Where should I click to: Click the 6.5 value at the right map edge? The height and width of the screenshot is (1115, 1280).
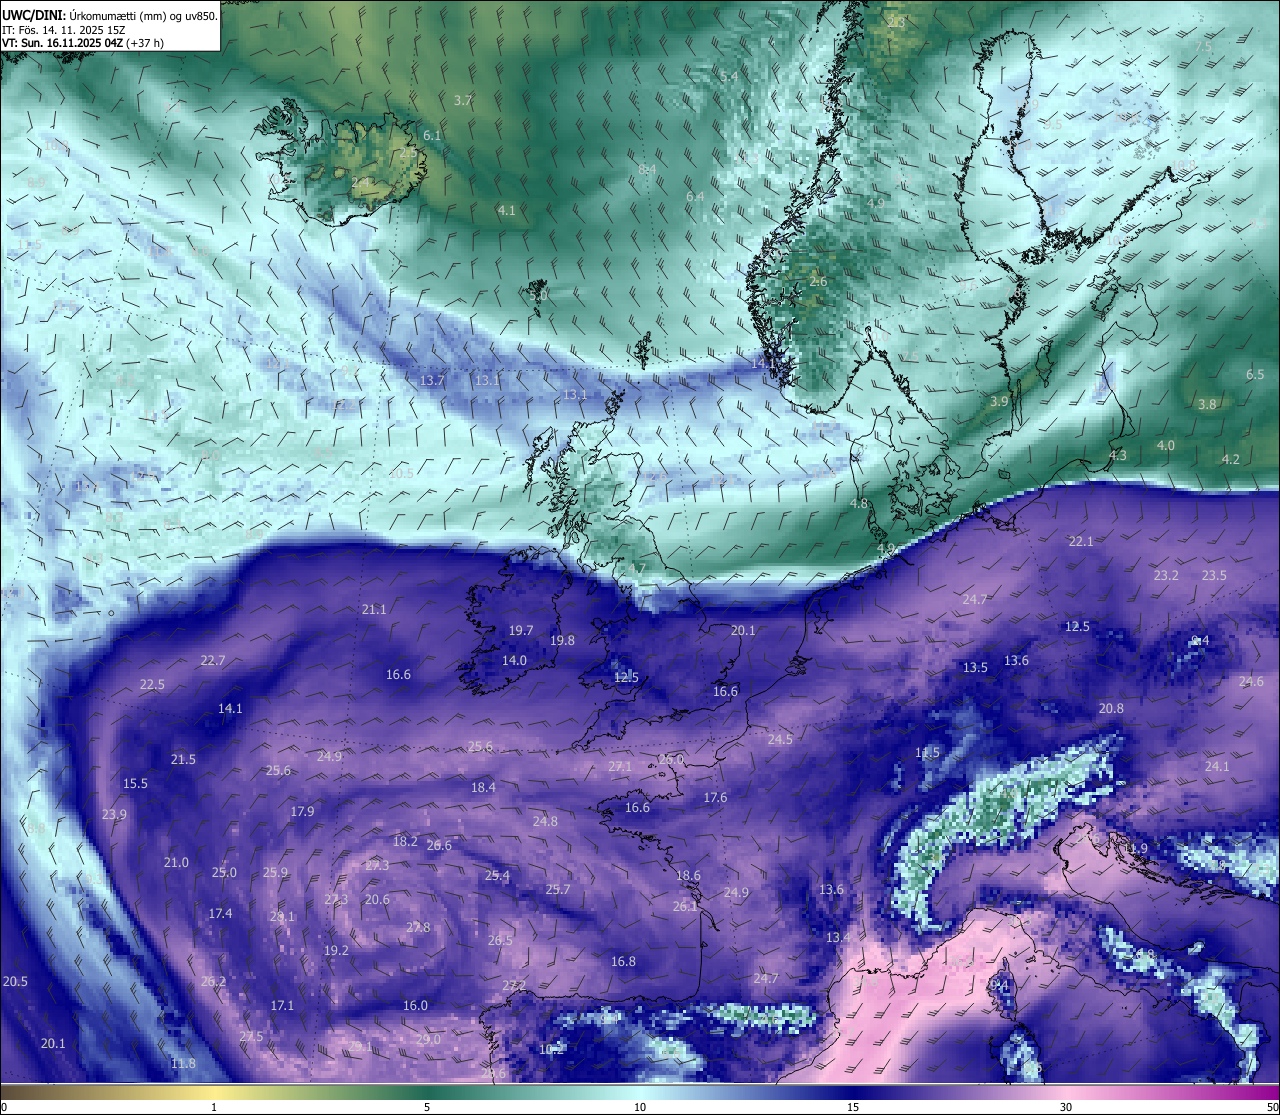[1255, 375]
